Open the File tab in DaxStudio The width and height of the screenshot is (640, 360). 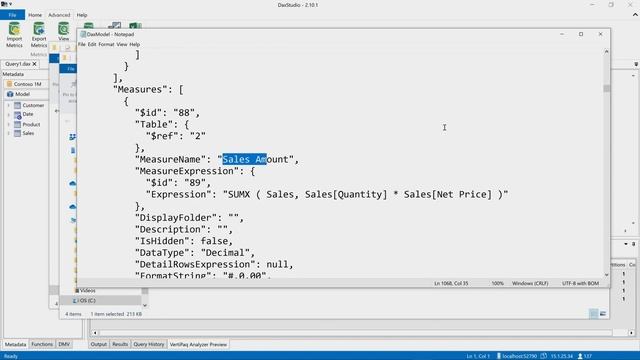pos(12,15)
